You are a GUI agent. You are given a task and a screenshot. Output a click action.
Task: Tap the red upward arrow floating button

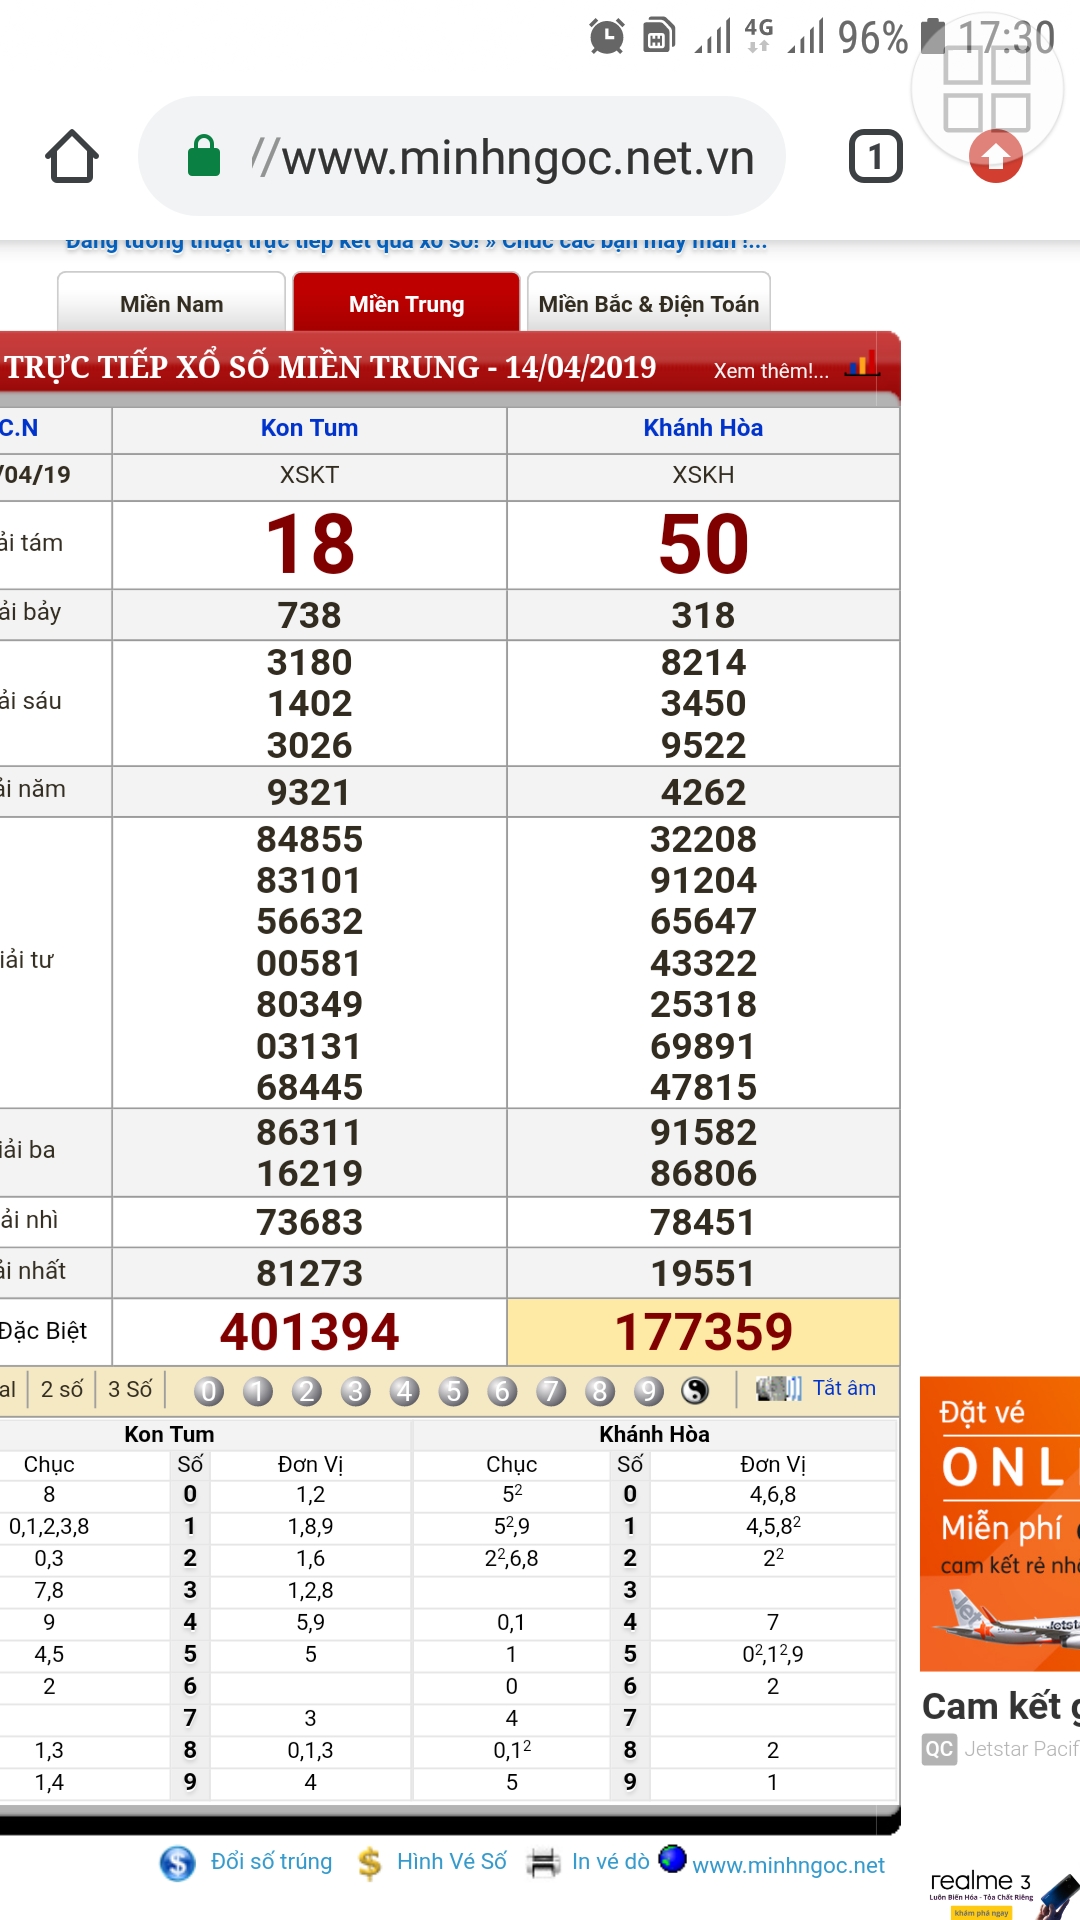996,156
